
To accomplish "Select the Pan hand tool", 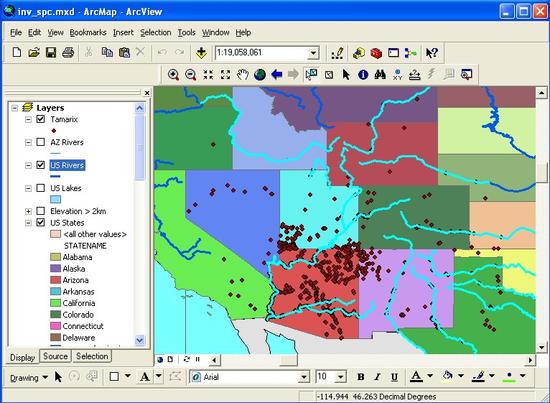I will coord(242,74).
